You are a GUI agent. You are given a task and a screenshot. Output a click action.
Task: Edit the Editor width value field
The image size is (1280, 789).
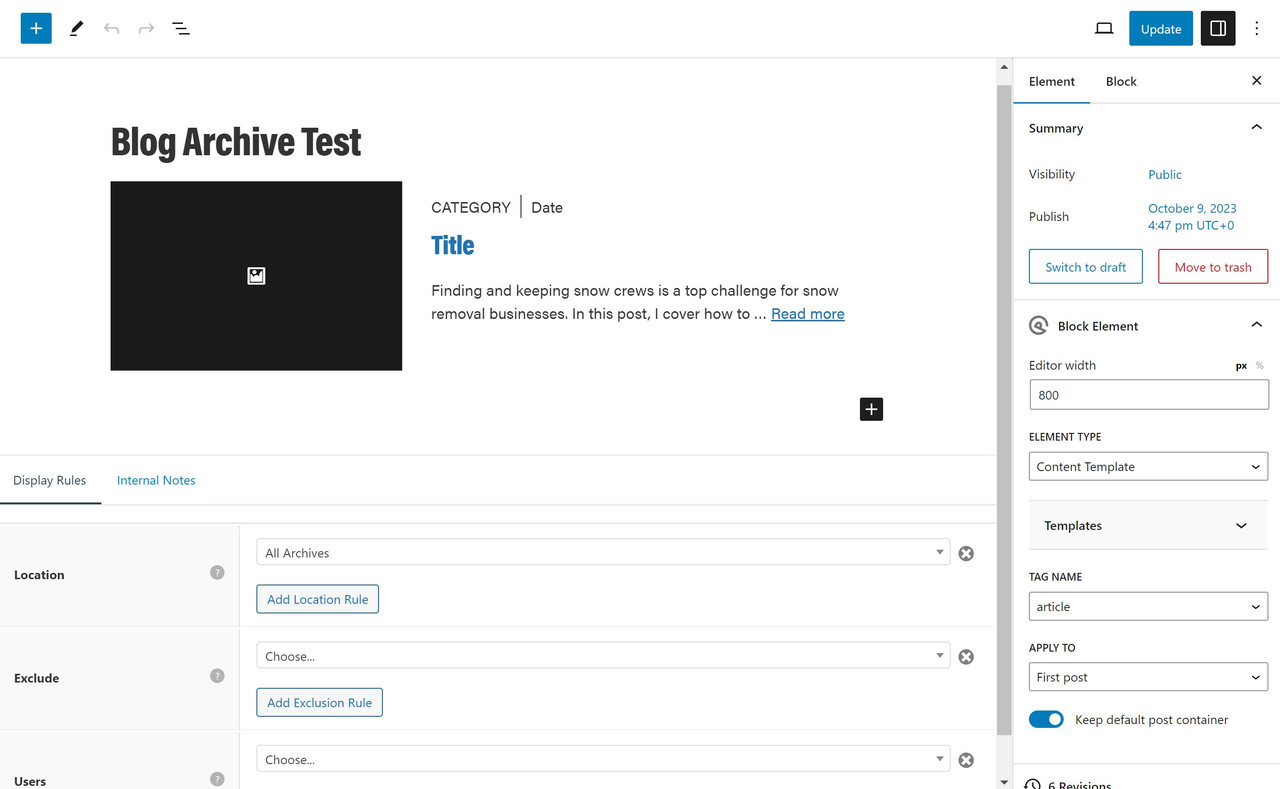[x=1148, y=394]
